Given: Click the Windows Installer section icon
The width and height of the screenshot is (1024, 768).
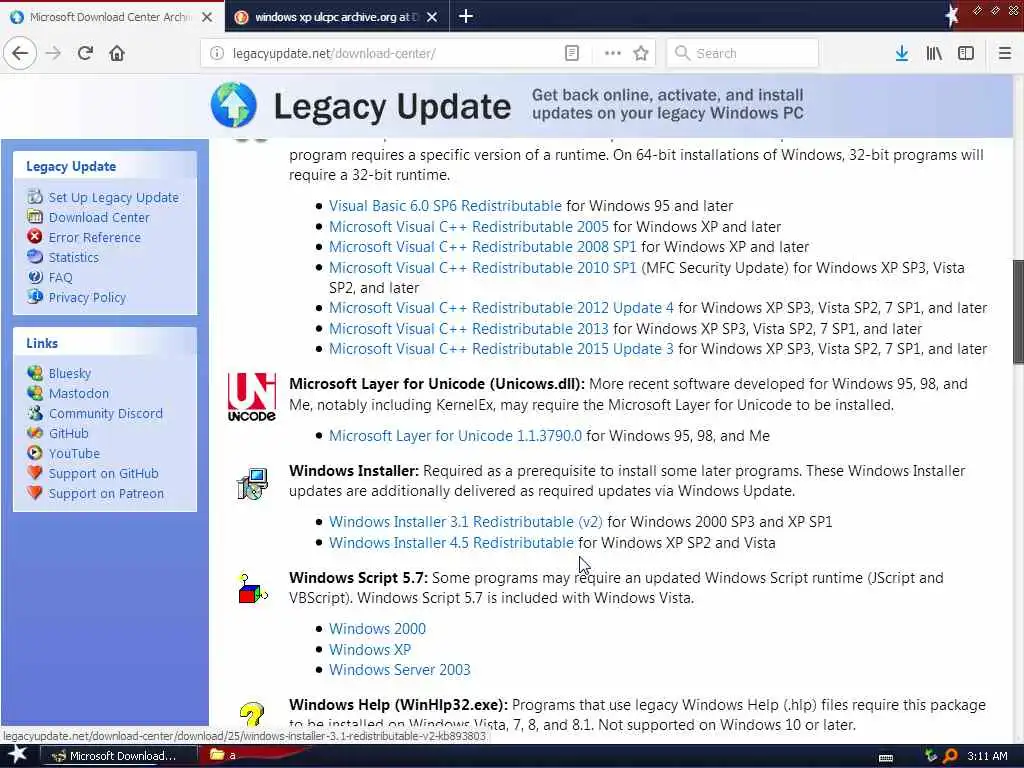Looking at the screenshot, I should click(x=252, y=484).
